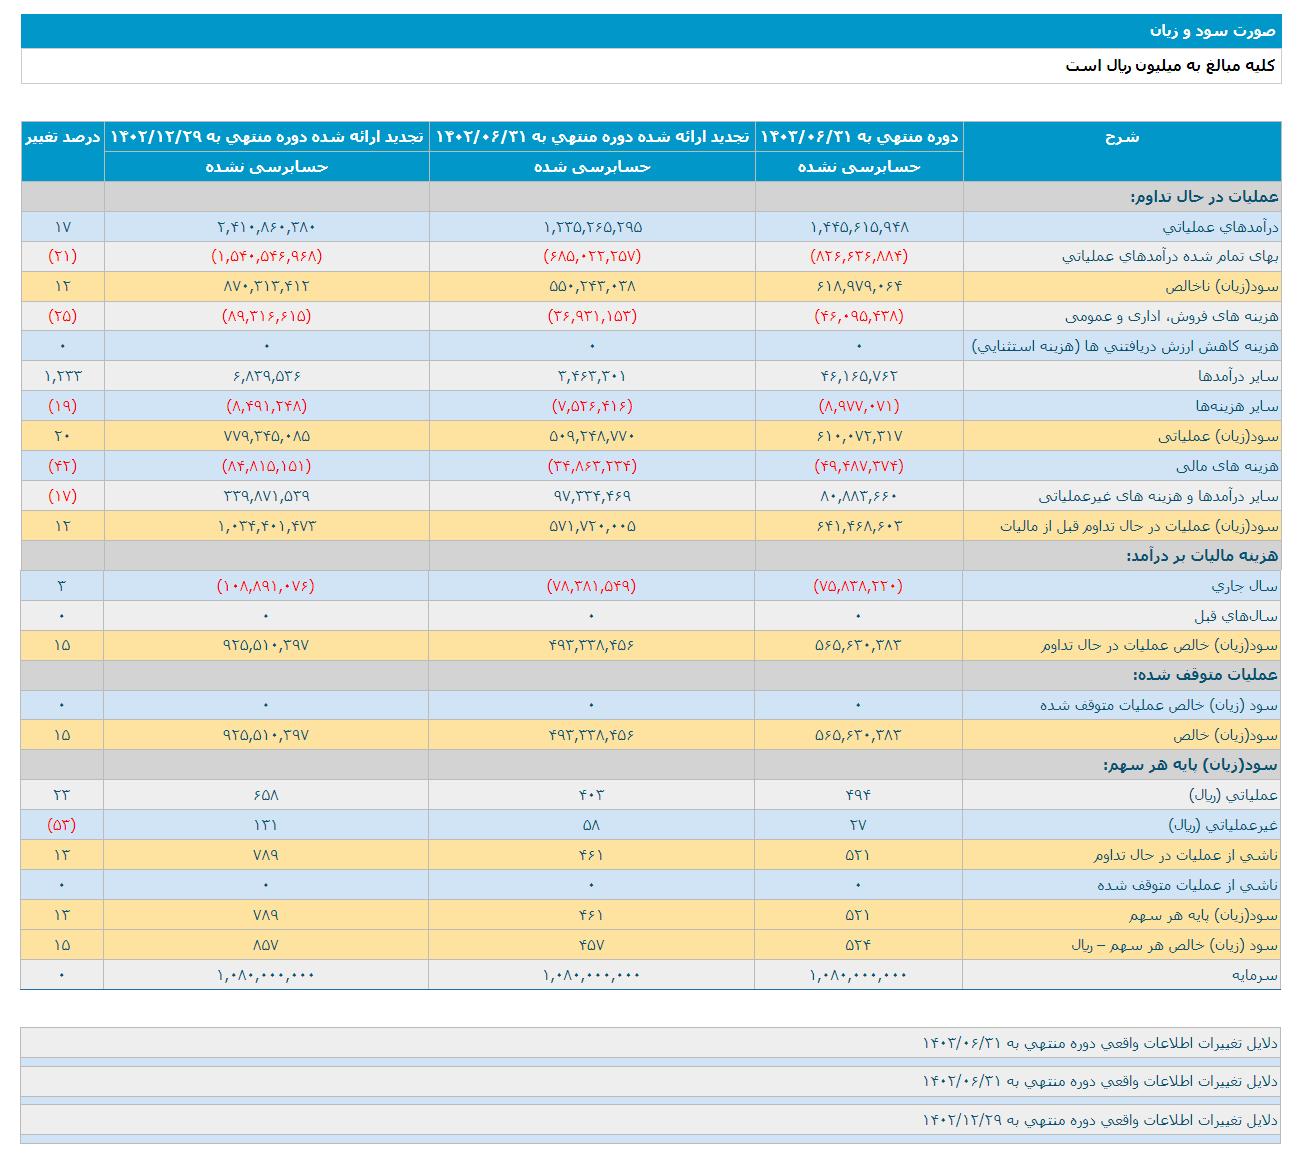Click 'ناشي از عمليات در حال تداوم'

1186,855
